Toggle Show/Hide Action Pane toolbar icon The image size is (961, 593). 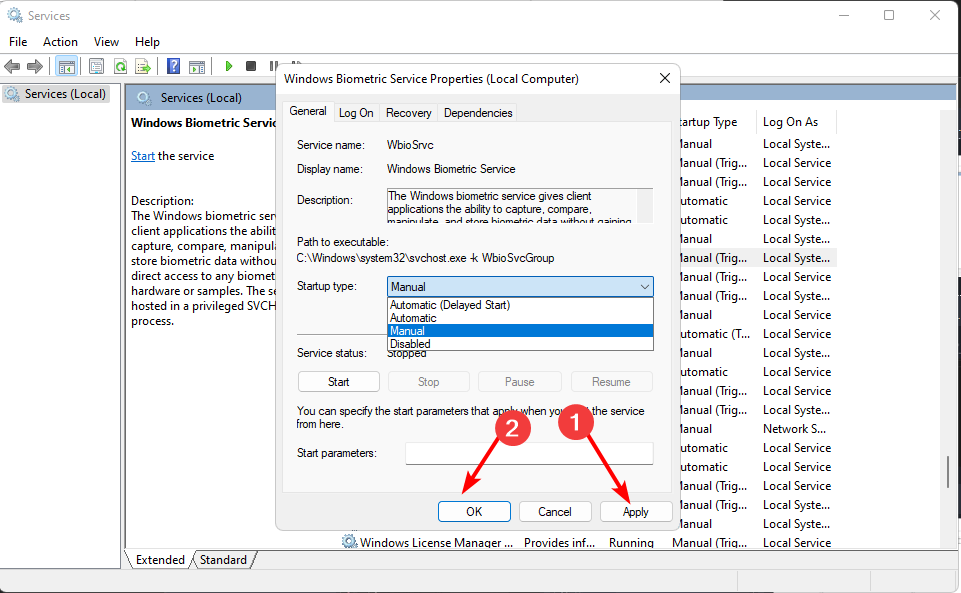click(197, 66)
